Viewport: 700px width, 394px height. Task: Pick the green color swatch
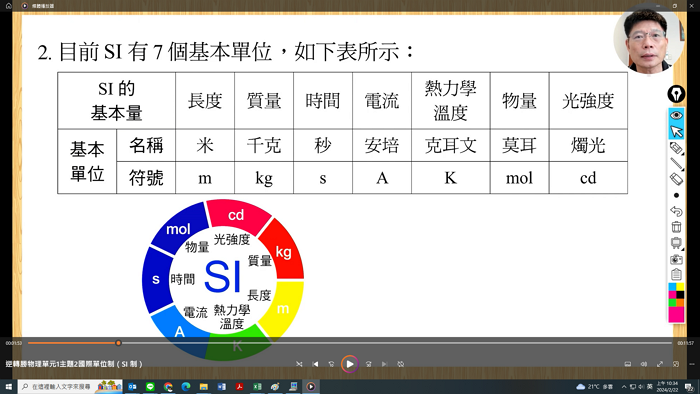pos(672,302)
